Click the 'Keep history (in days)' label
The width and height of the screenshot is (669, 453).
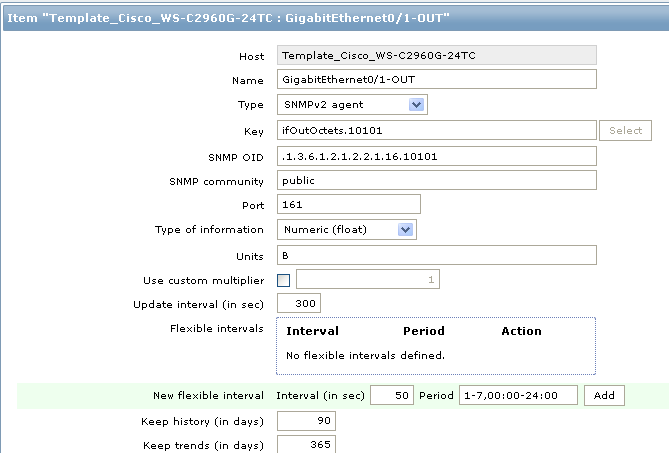pyautogui.click(x=202, y=422)
